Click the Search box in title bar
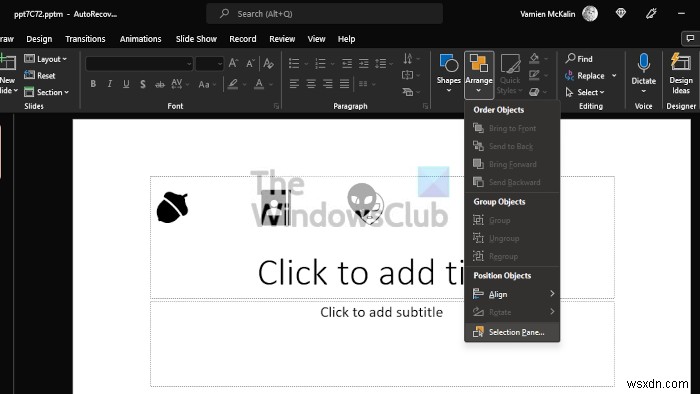The width and height of the screenshot is (700, 394). click(325, 14)
